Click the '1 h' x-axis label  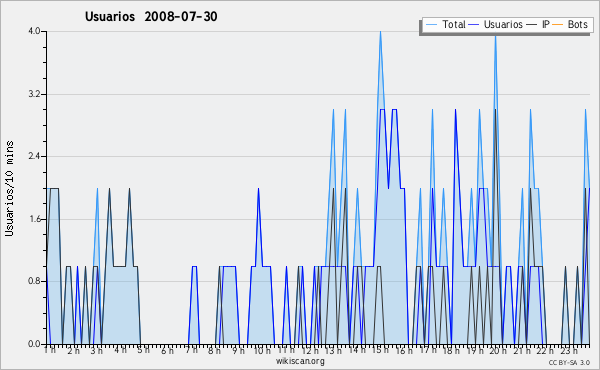coord(50,350)
